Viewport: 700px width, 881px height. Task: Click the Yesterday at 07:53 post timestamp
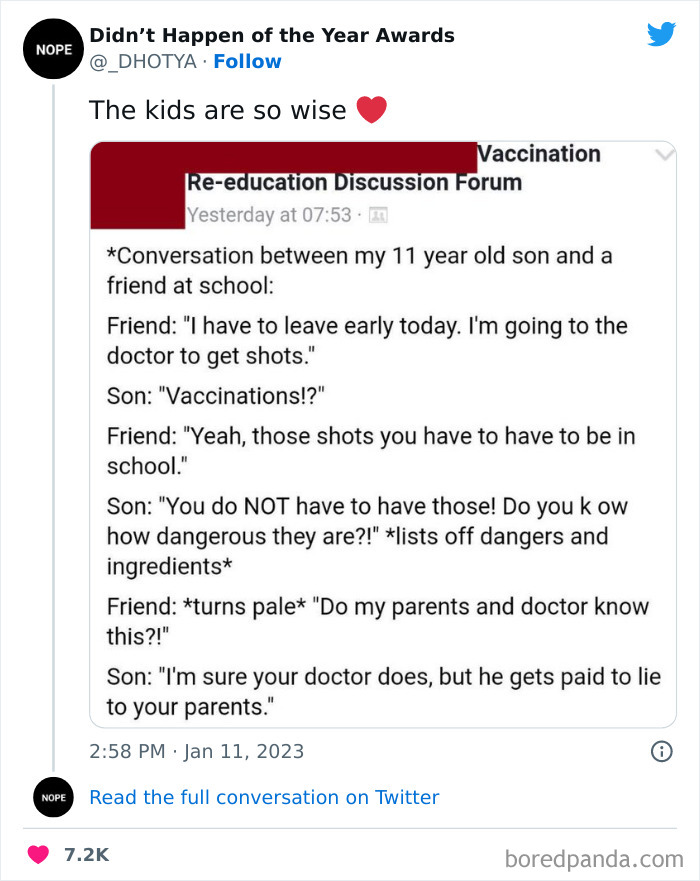269,215
